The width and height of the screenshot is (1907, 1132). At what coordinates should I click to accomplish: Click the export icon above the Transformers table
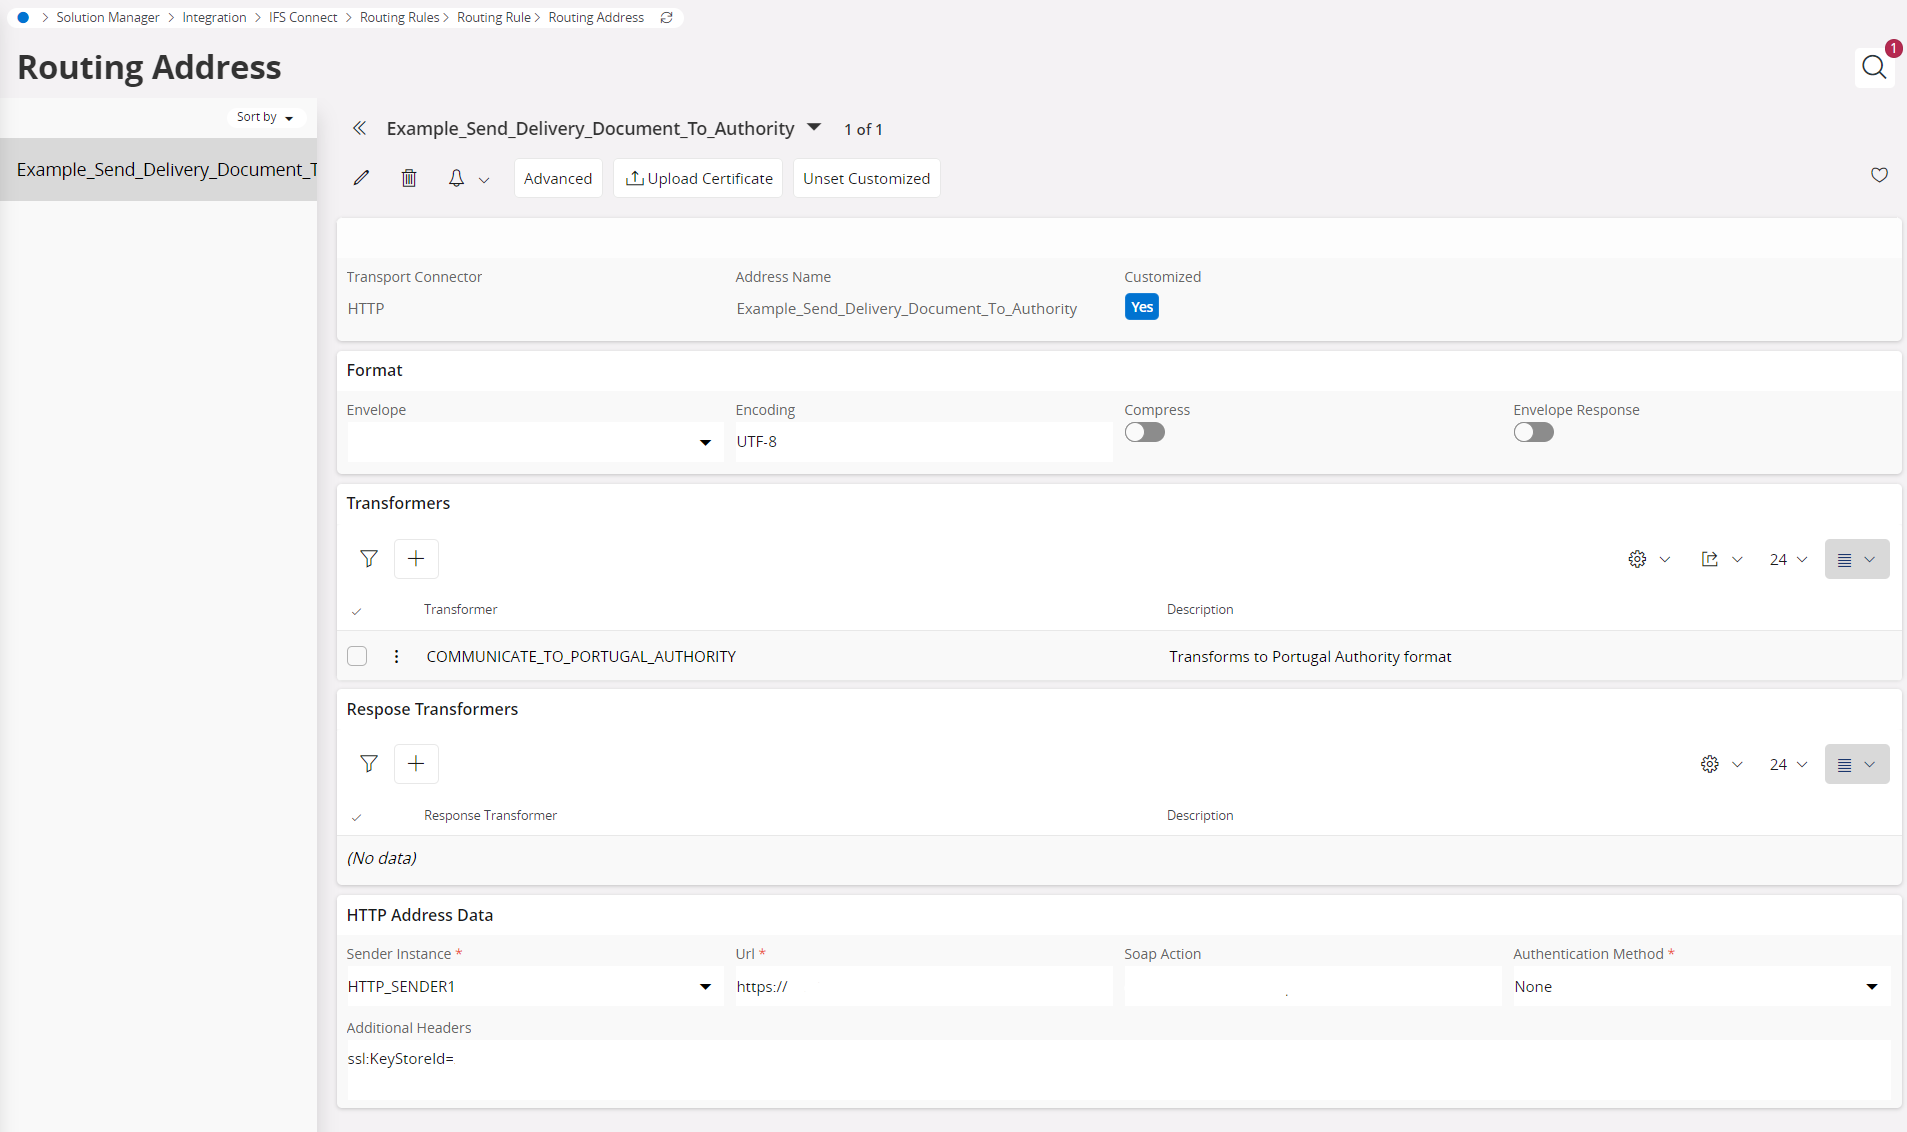[x=1710, y=559]
